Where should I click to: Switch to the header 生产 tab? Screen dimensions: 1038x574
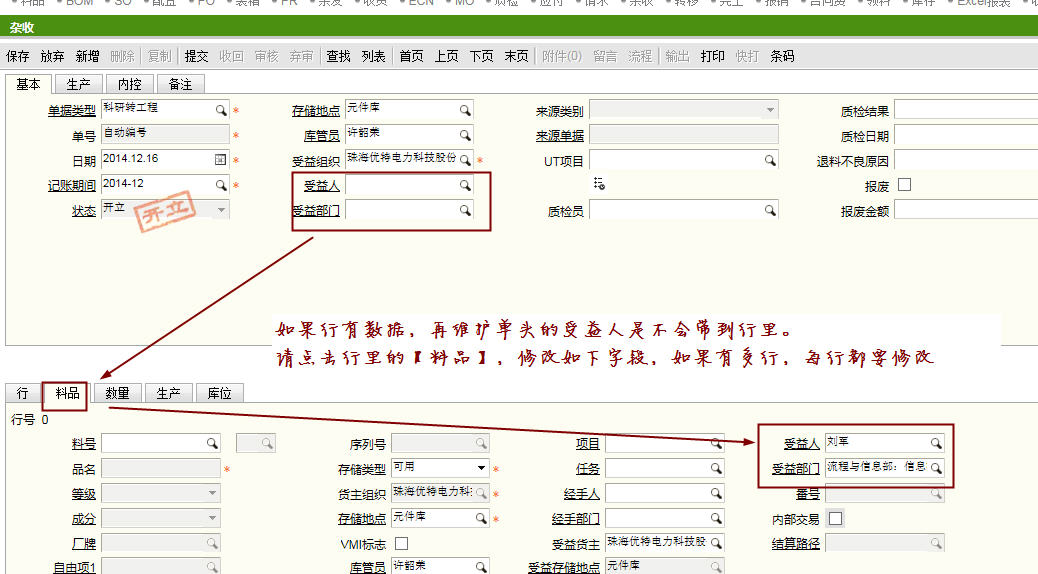pyautogui.click(x=78, y=84)
